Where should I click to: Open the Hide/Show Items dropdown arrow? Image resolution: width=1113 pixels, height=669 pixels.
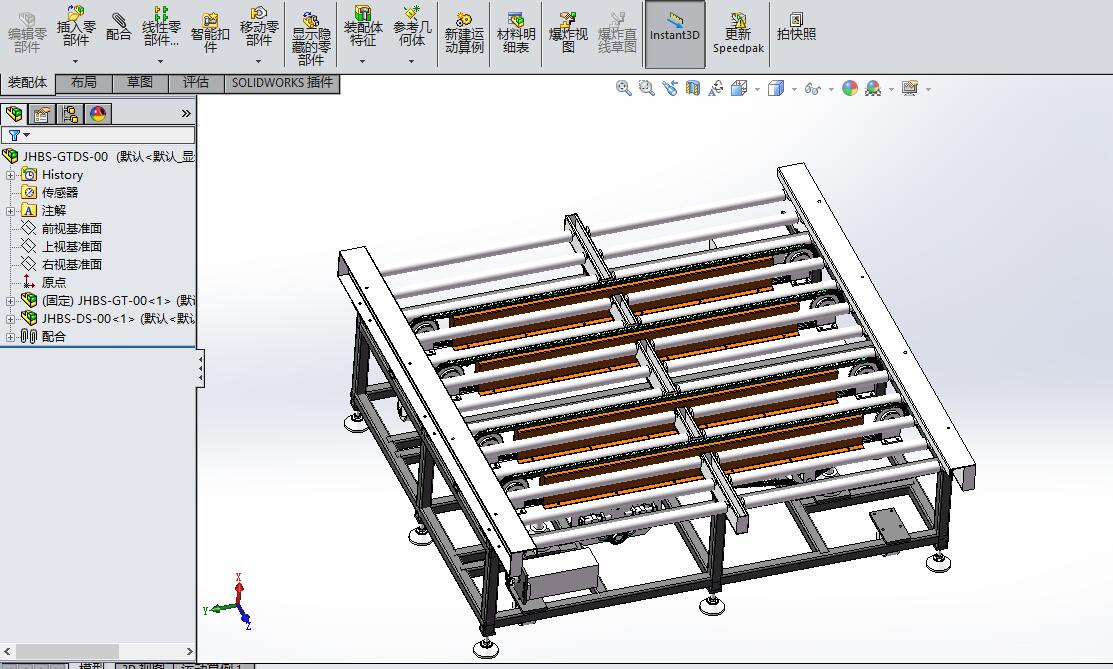(x=831, y=89)
